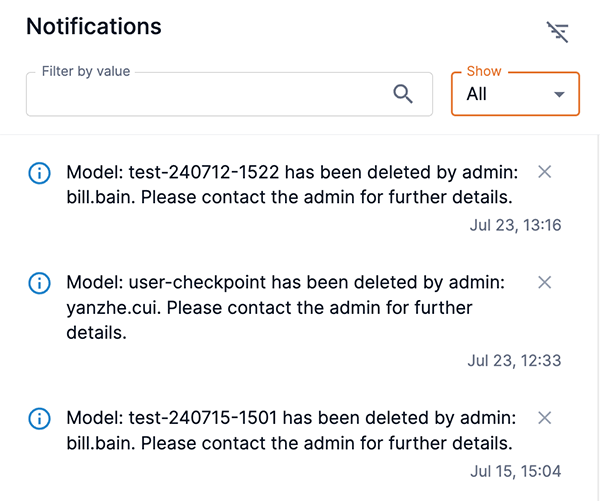The image size is (600, 501).
Task: Click the magnifier search icon
Action: (x=403, y=94)
